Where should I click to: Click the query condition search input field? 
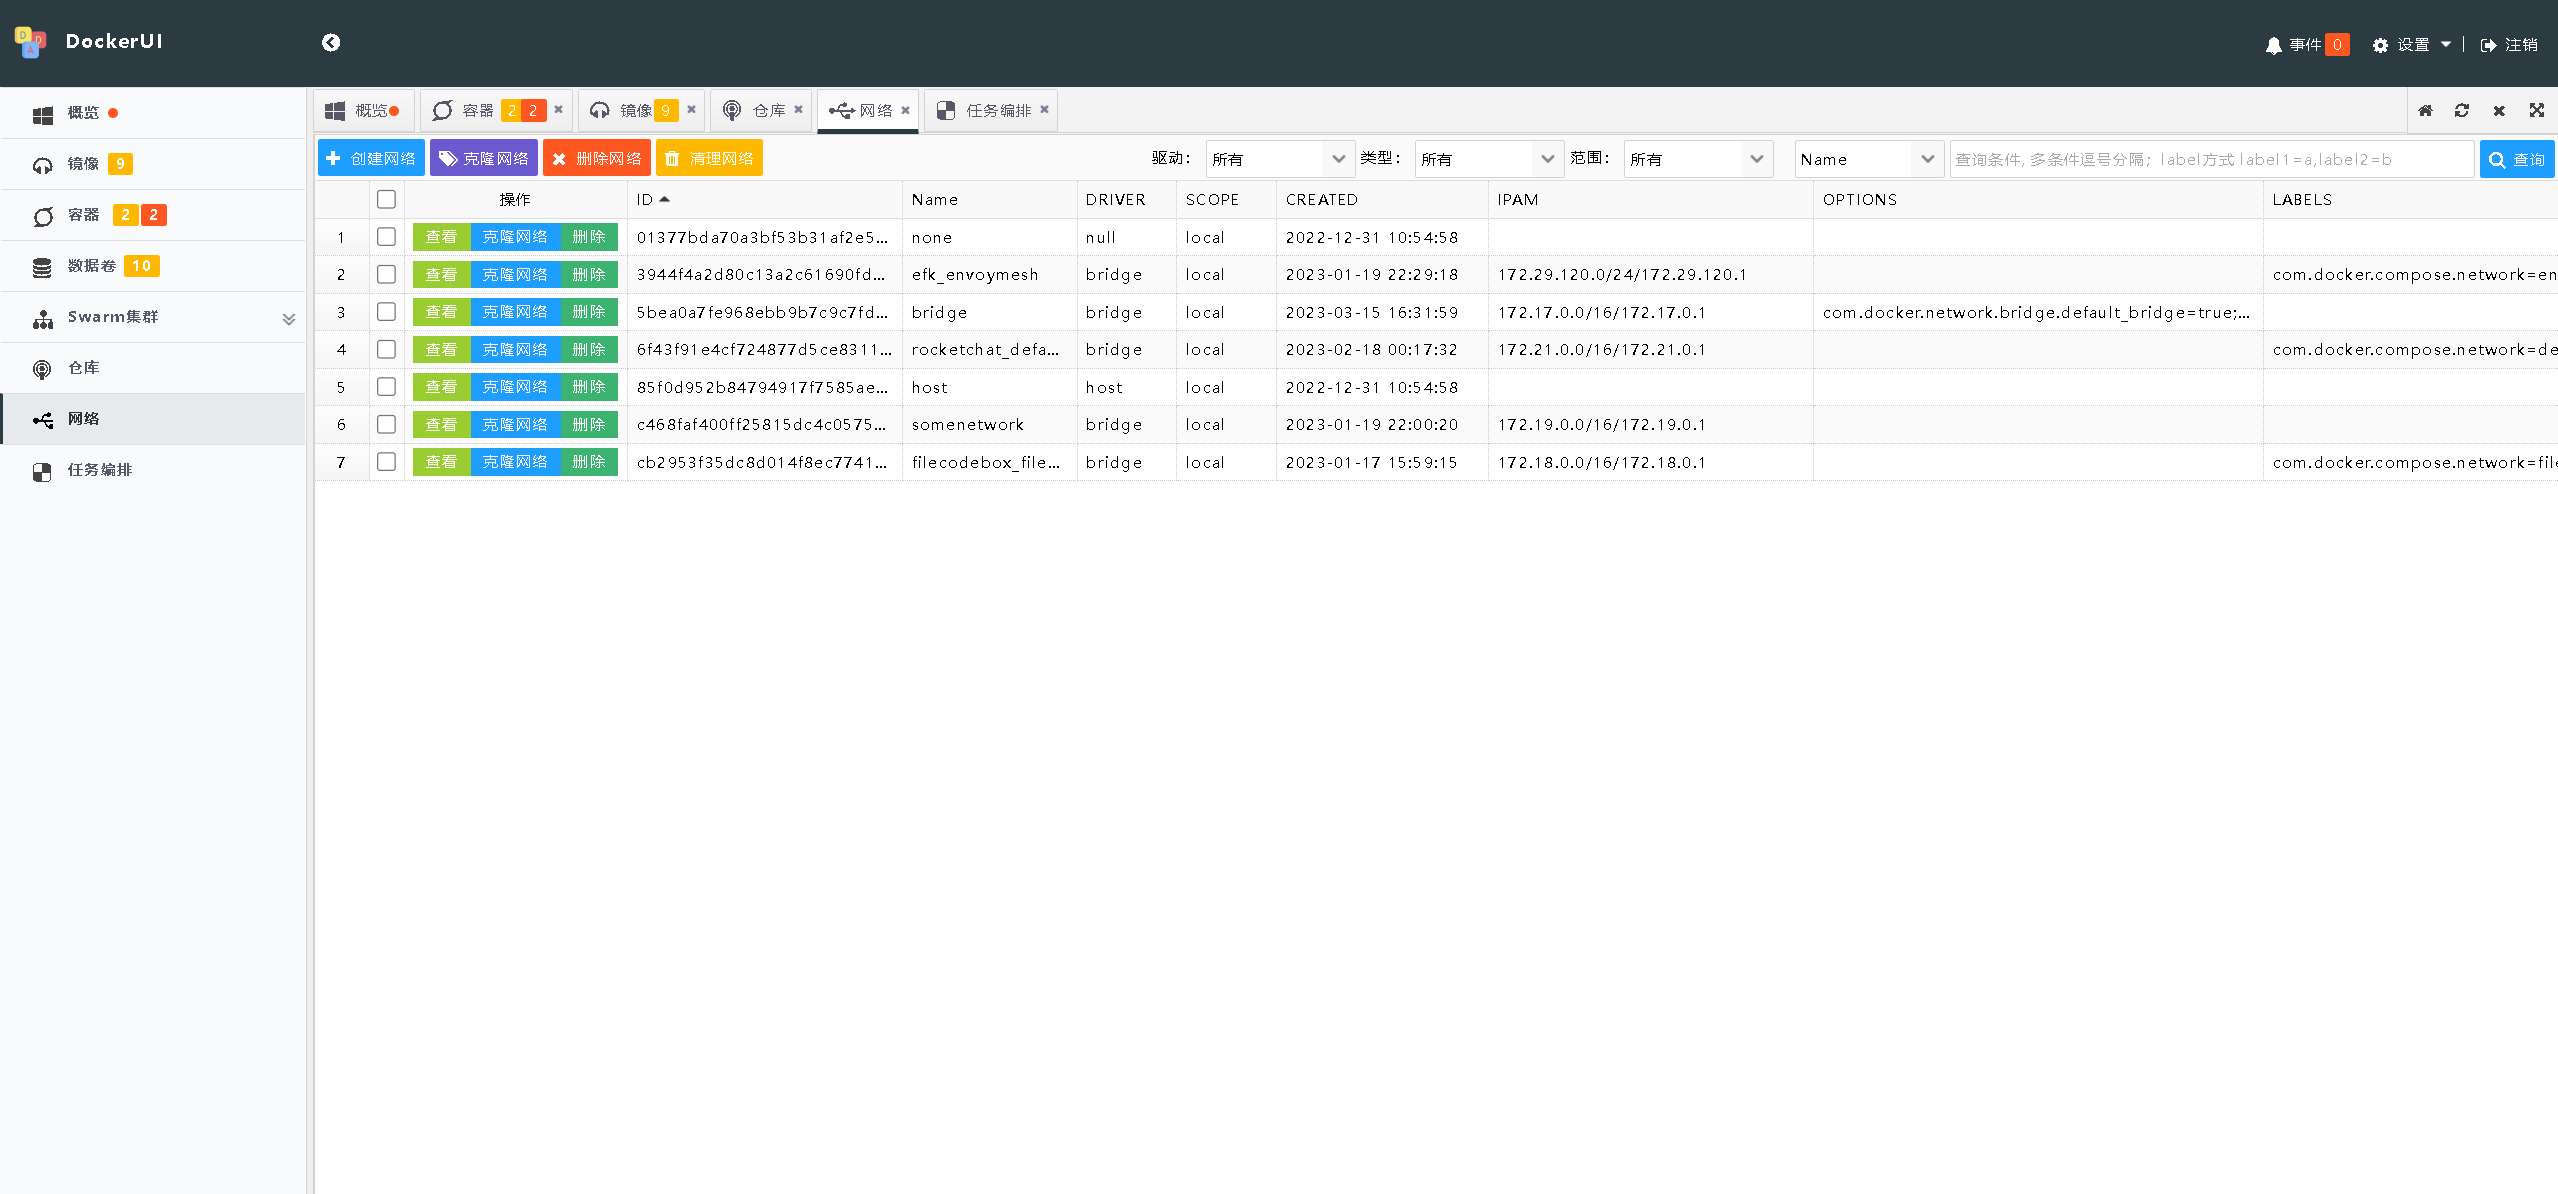[x=2211, y=159]
